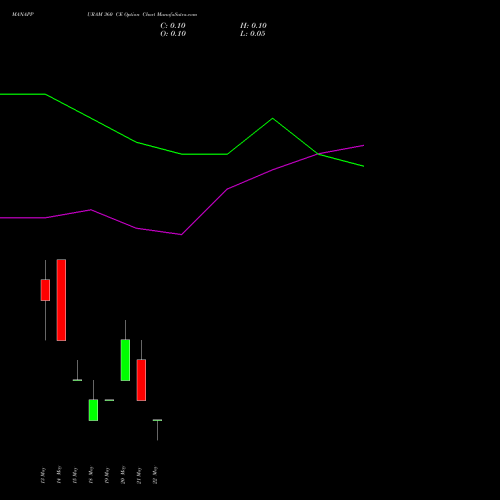This screenshot has height=500, width=500.
Task: Click the 'H: 0.10' high value
Action: point(253,26)
